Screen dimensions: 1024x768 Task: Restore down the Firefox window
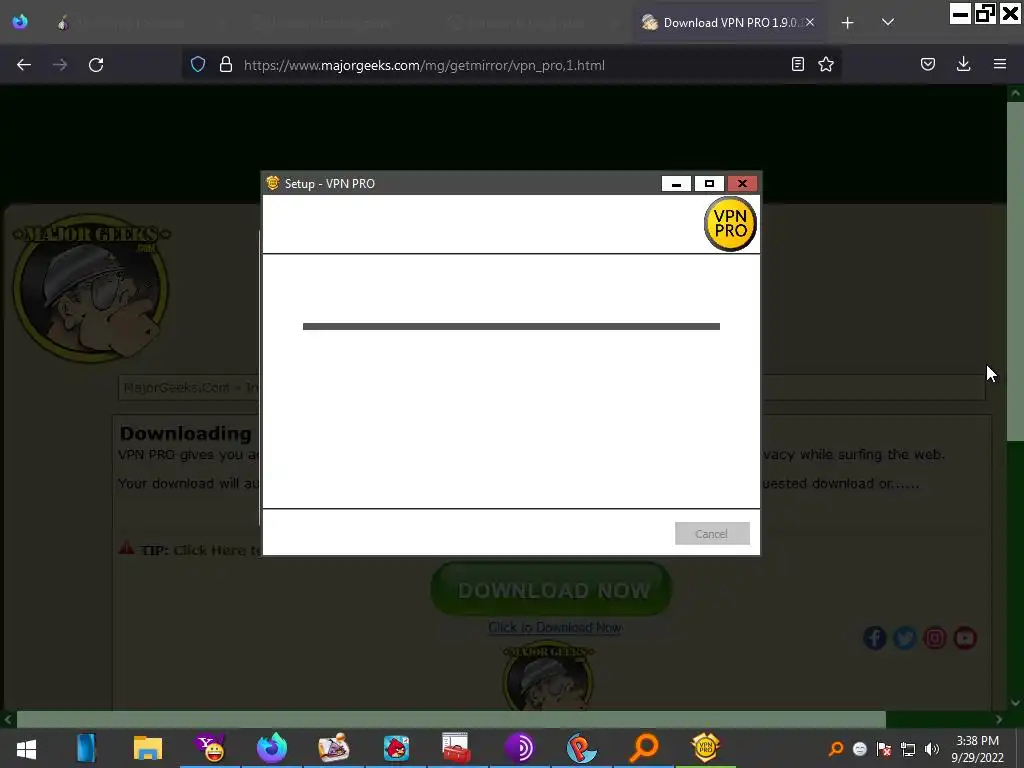pos(985,13)
